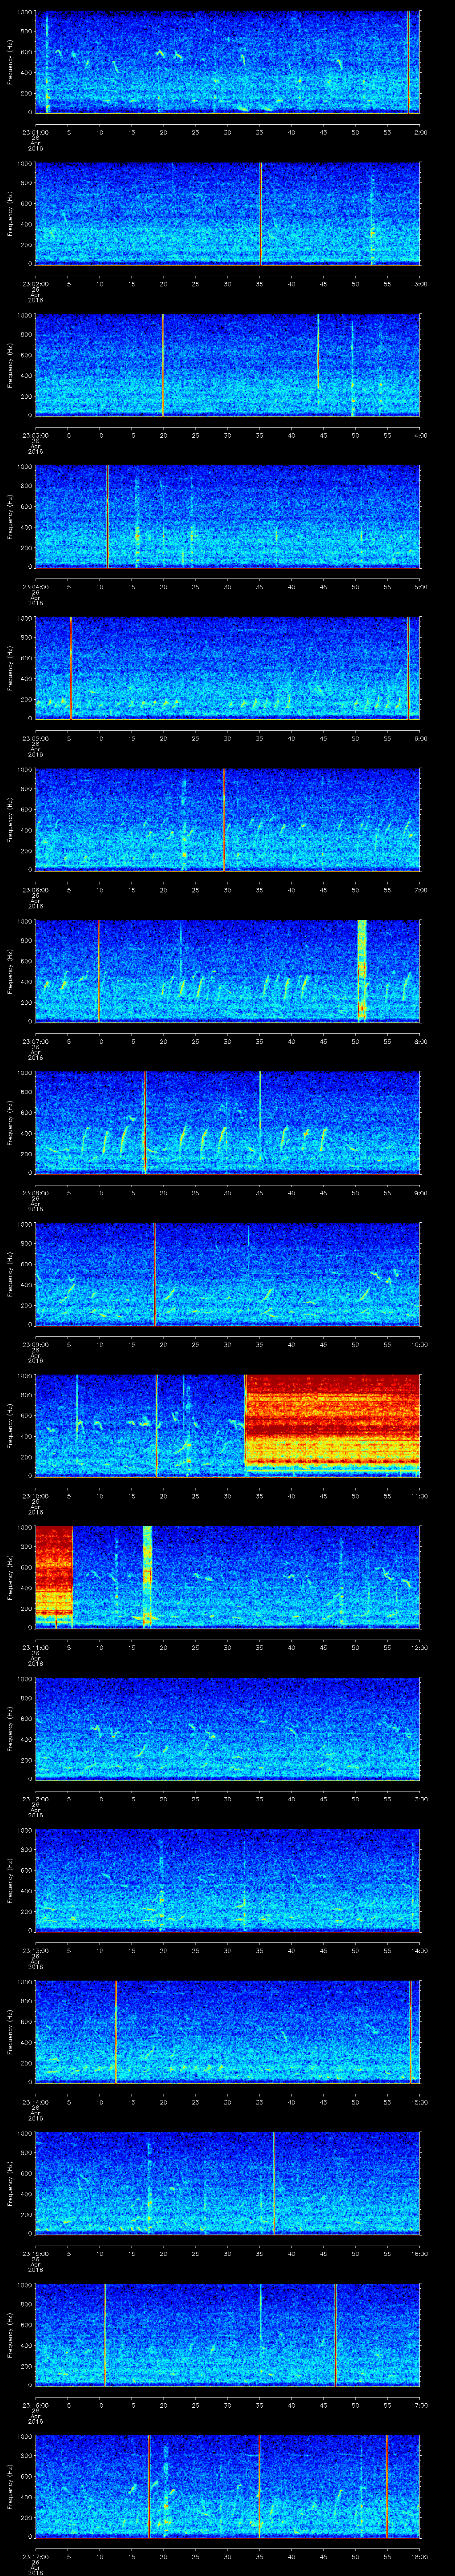The height and width of the screenshot is (2576, 455).
Task: Click the 17:00 end time label
Action: 419,2404
